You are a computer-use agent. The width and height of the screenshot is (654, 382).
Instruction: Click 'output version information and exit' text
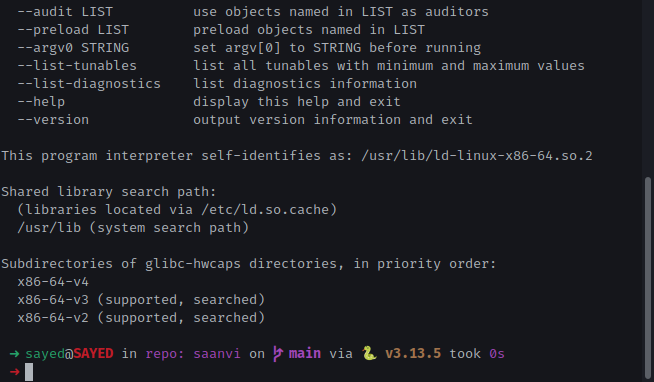click(333, 119)
